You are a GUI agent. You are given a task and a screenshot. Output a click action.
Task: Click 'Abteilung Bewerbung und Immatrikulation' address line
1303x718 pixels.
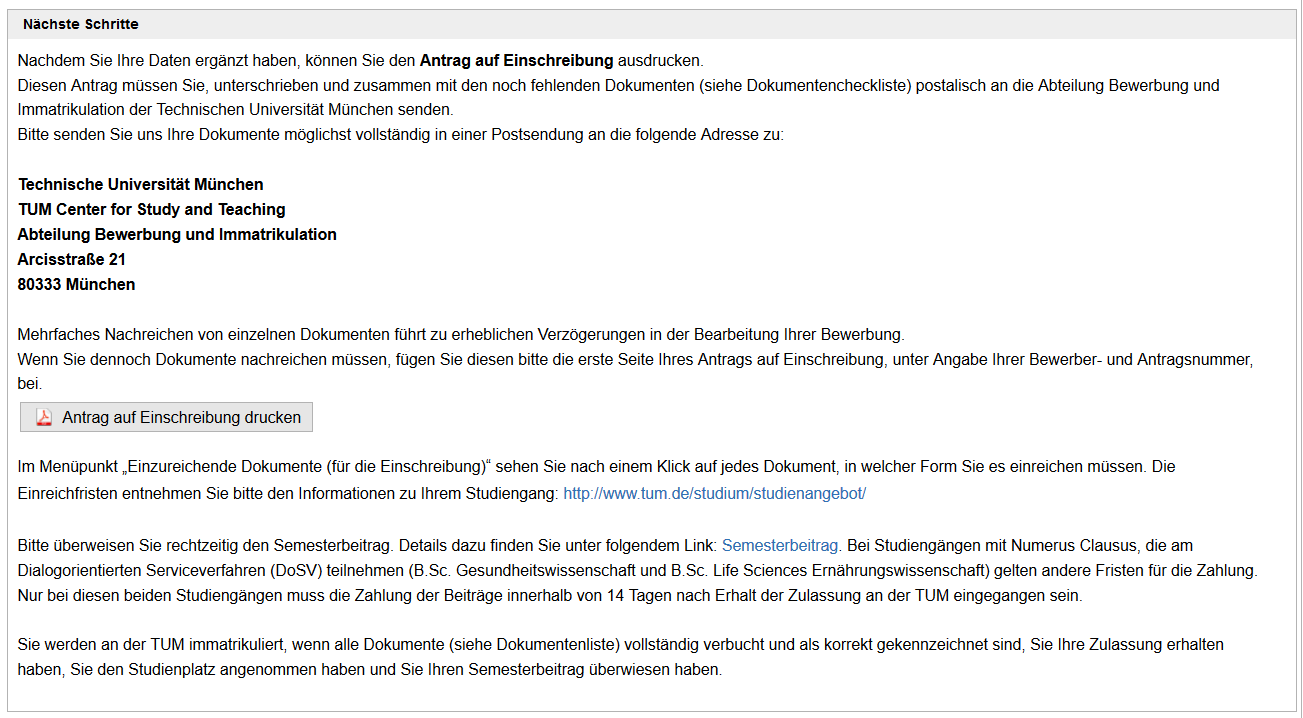click(177, 234)
